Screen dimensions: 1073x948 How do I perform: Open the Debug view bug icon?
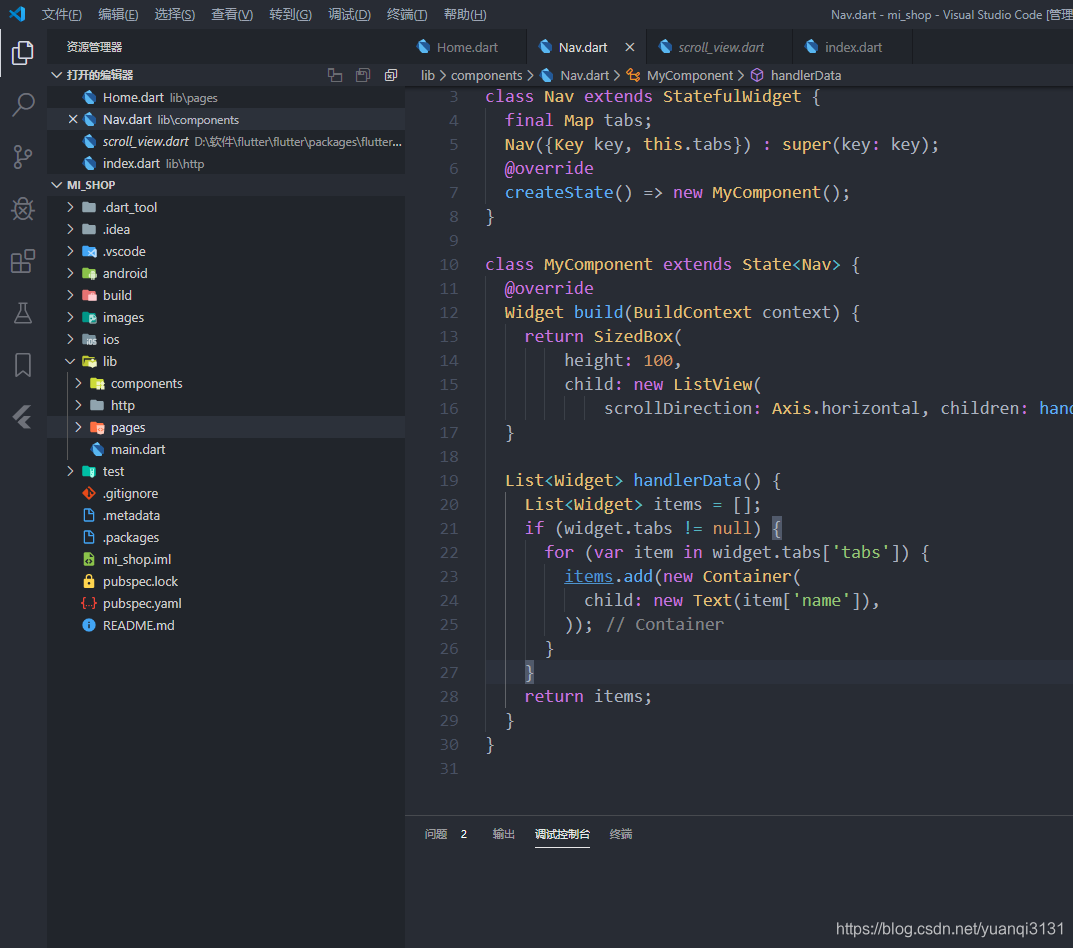pyautogui.click(x=23, y=209)
